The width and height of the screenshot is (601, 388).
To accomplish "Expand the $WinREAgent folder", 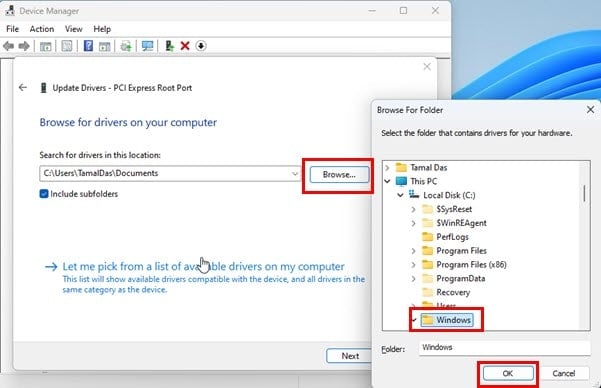I will click(413, 223).
